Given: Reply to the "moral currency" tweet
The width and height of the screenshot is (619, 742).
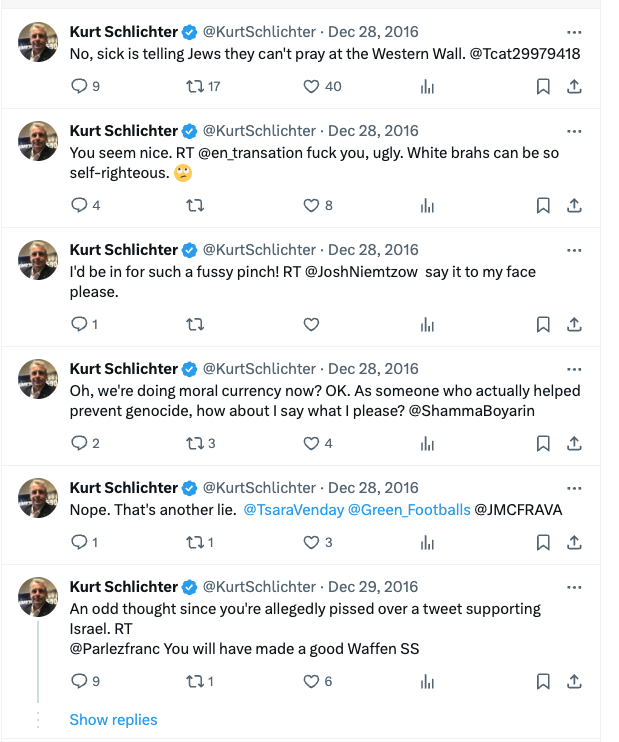Looking at the screenshot, I should (x=80, y=444).
